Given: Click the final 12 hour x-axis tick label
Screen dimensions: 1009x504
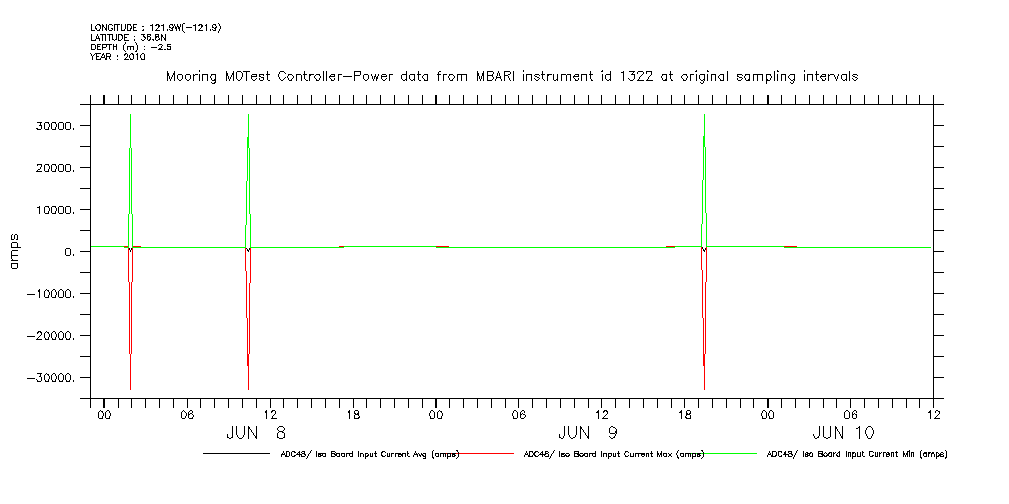Looking at the screenshot, I should (932, 414).
